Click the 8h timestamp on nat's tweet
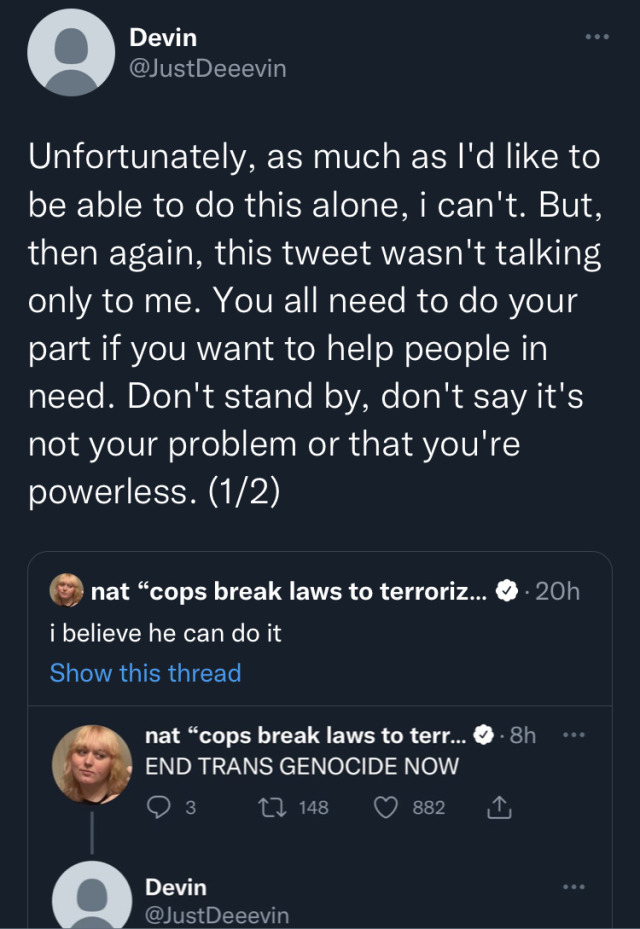640x929 pixels. point(523,736)
